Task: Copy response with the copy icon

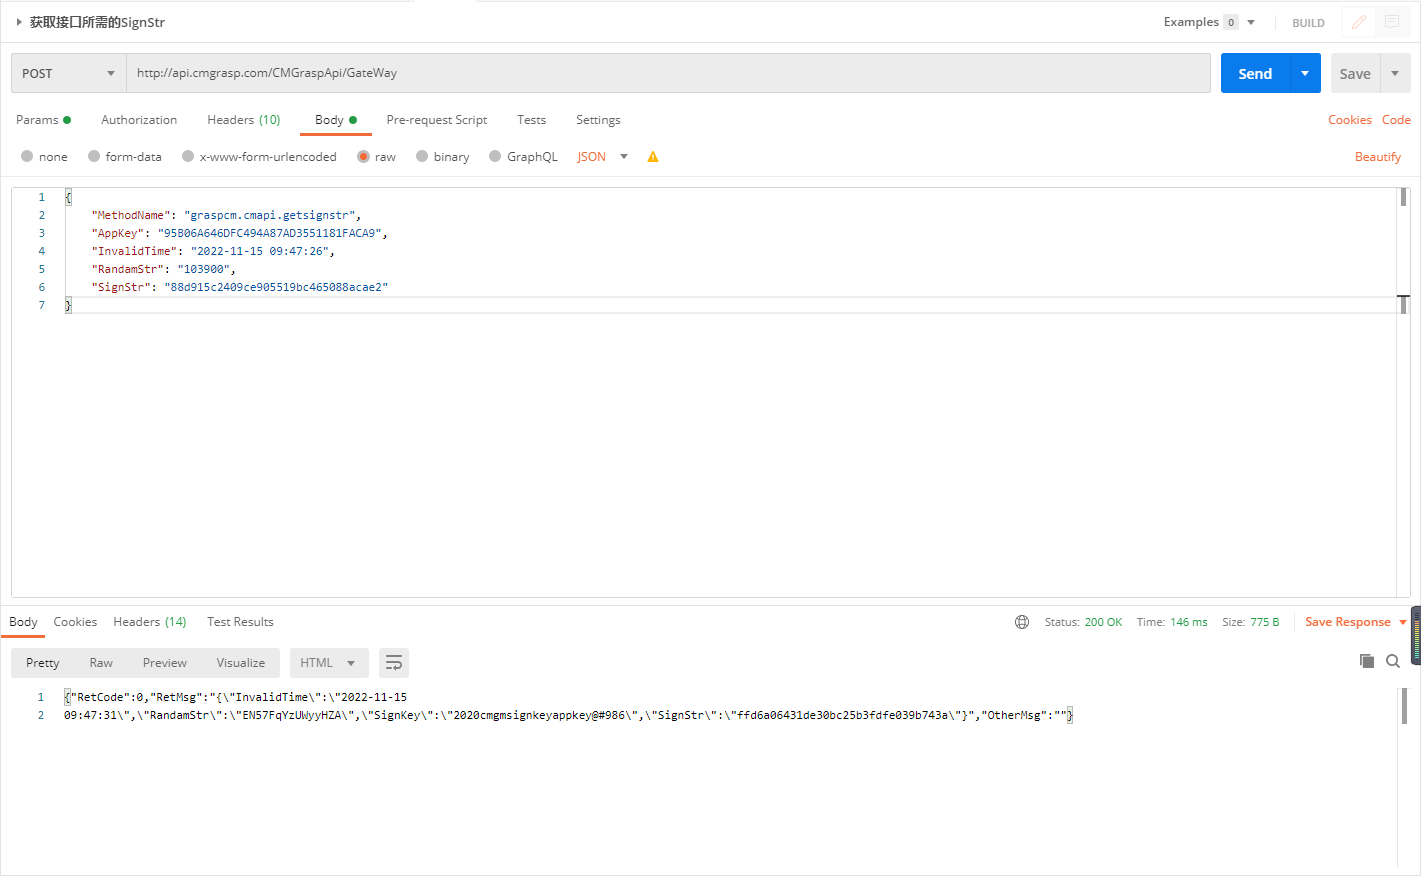Action: [x=1367, y=661]
